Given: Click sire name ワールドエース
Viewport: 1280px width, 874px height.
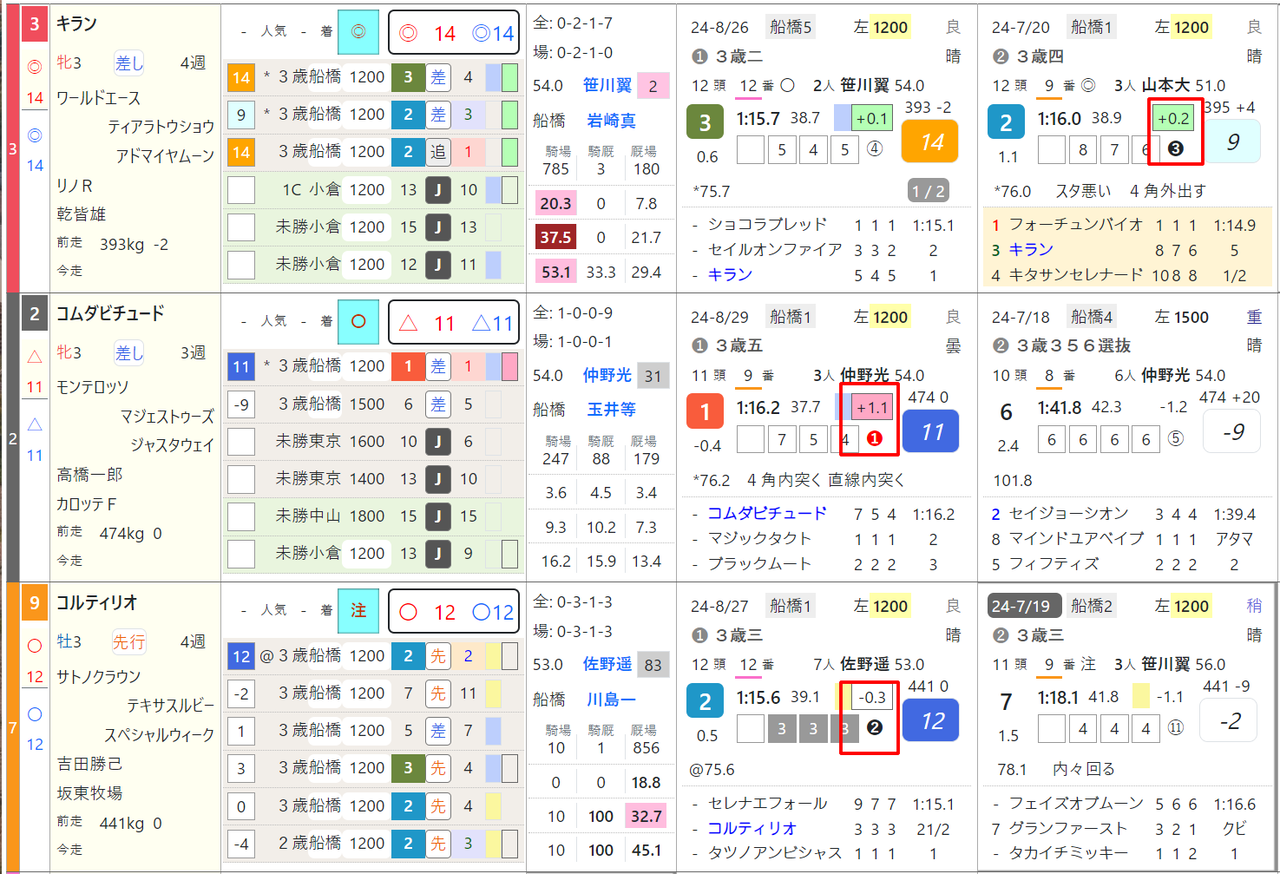Looking at the screenshot, I should (98, 98).
